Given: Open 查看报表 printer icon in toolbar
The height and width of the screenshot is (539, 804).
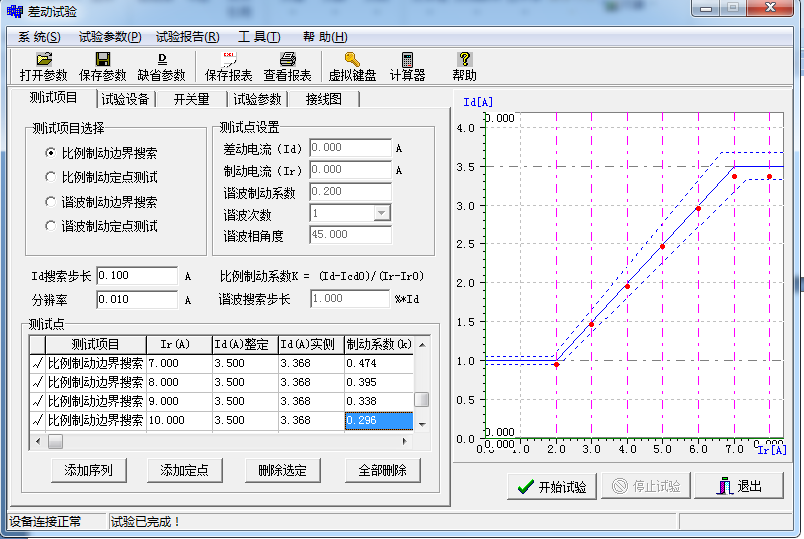Looking at the screenshot, I should coord(287,60).
